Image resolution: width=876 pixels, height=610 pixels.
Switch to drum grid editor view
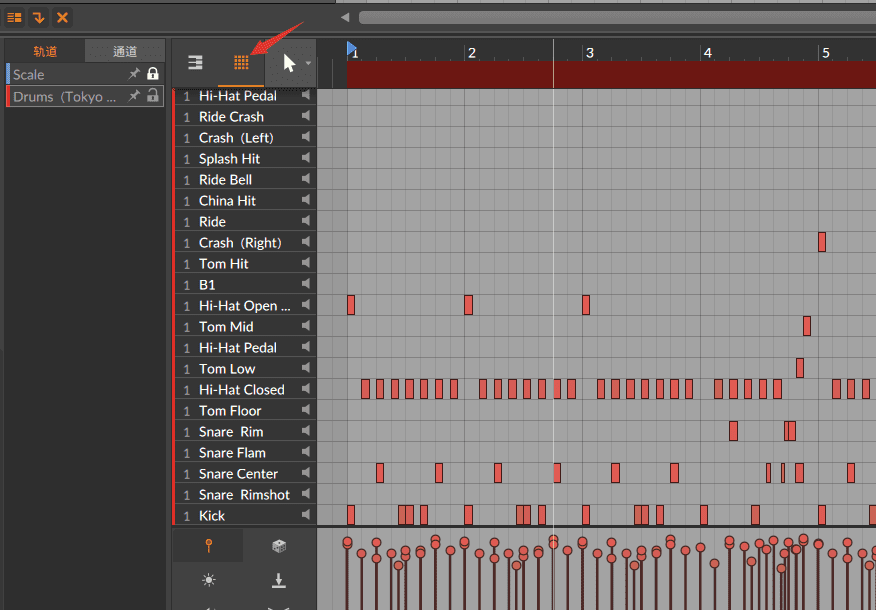pyautogui.click(x=241, y=62)
